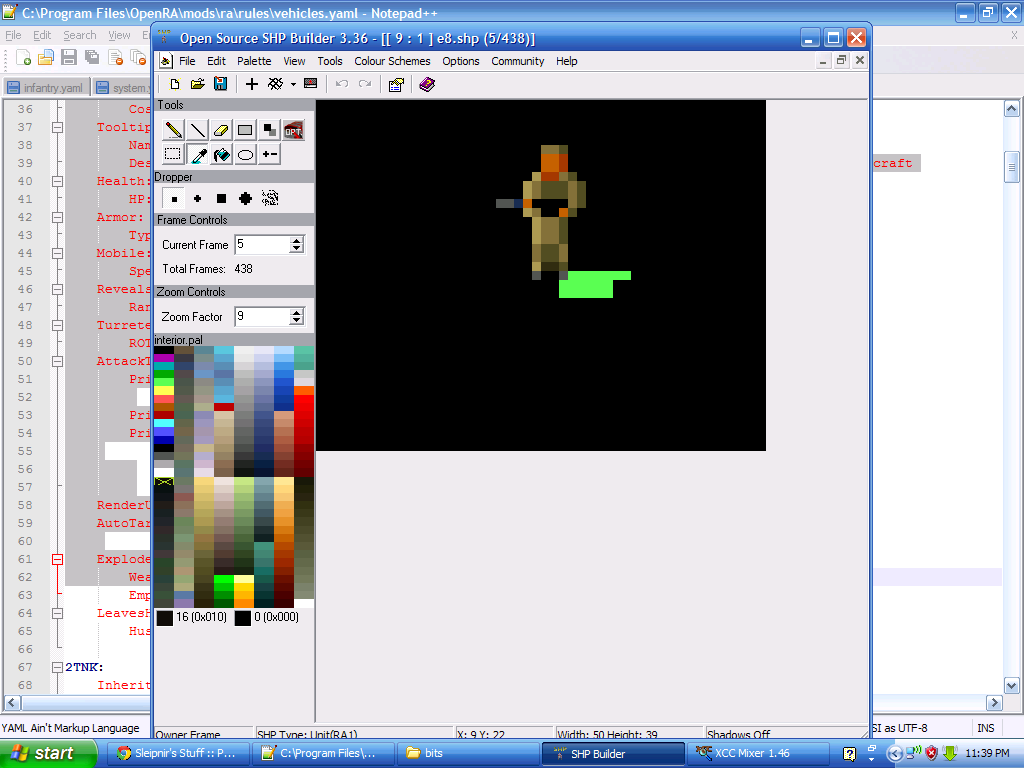Click Save floppy icon in SHP Builder
This screenshot has width=1024, height=768.
coord(221,84)
